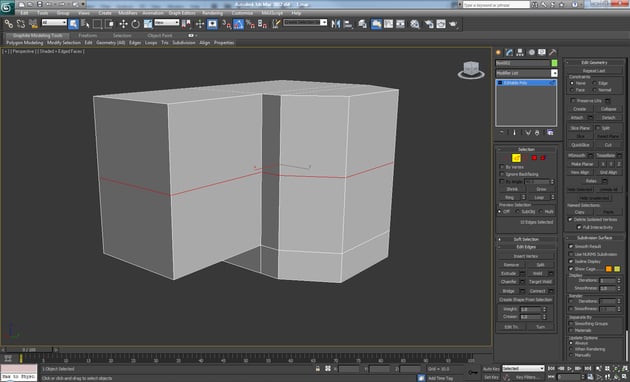Viewport: 630px width, 382px height.
Task: Select the Select and Link tool
Action: [x=8, y=24]
